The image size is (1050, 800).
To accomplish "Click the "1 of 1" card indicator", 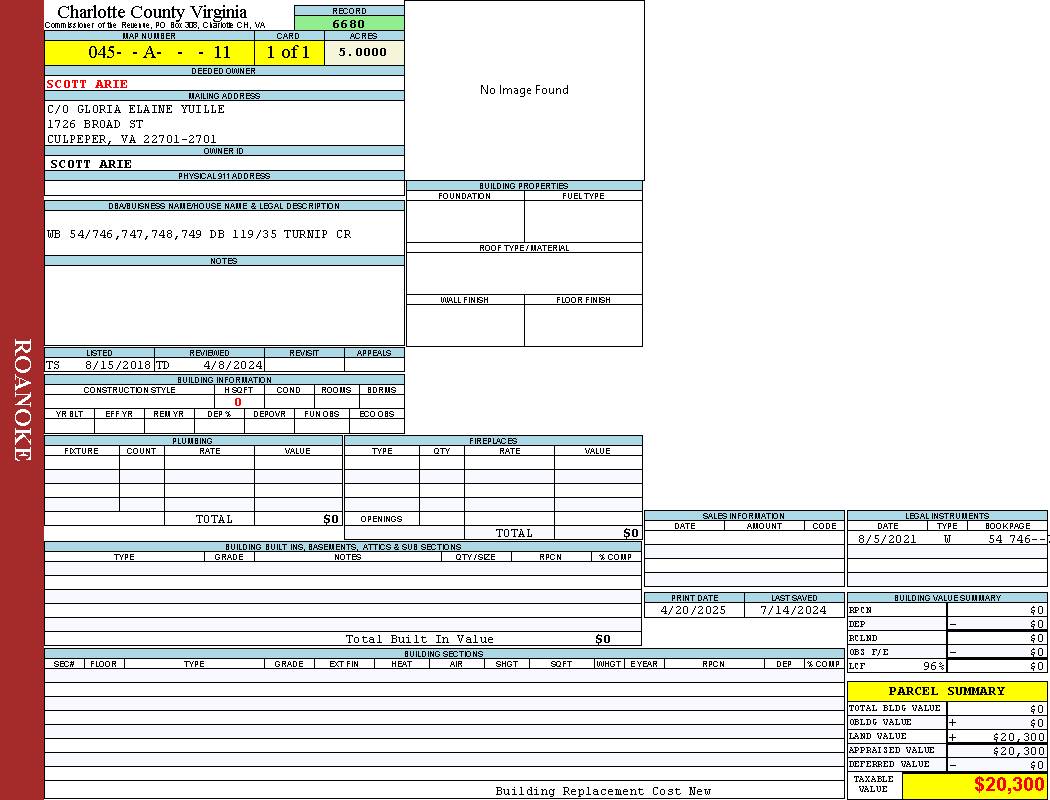I will (x=288, y=53).
